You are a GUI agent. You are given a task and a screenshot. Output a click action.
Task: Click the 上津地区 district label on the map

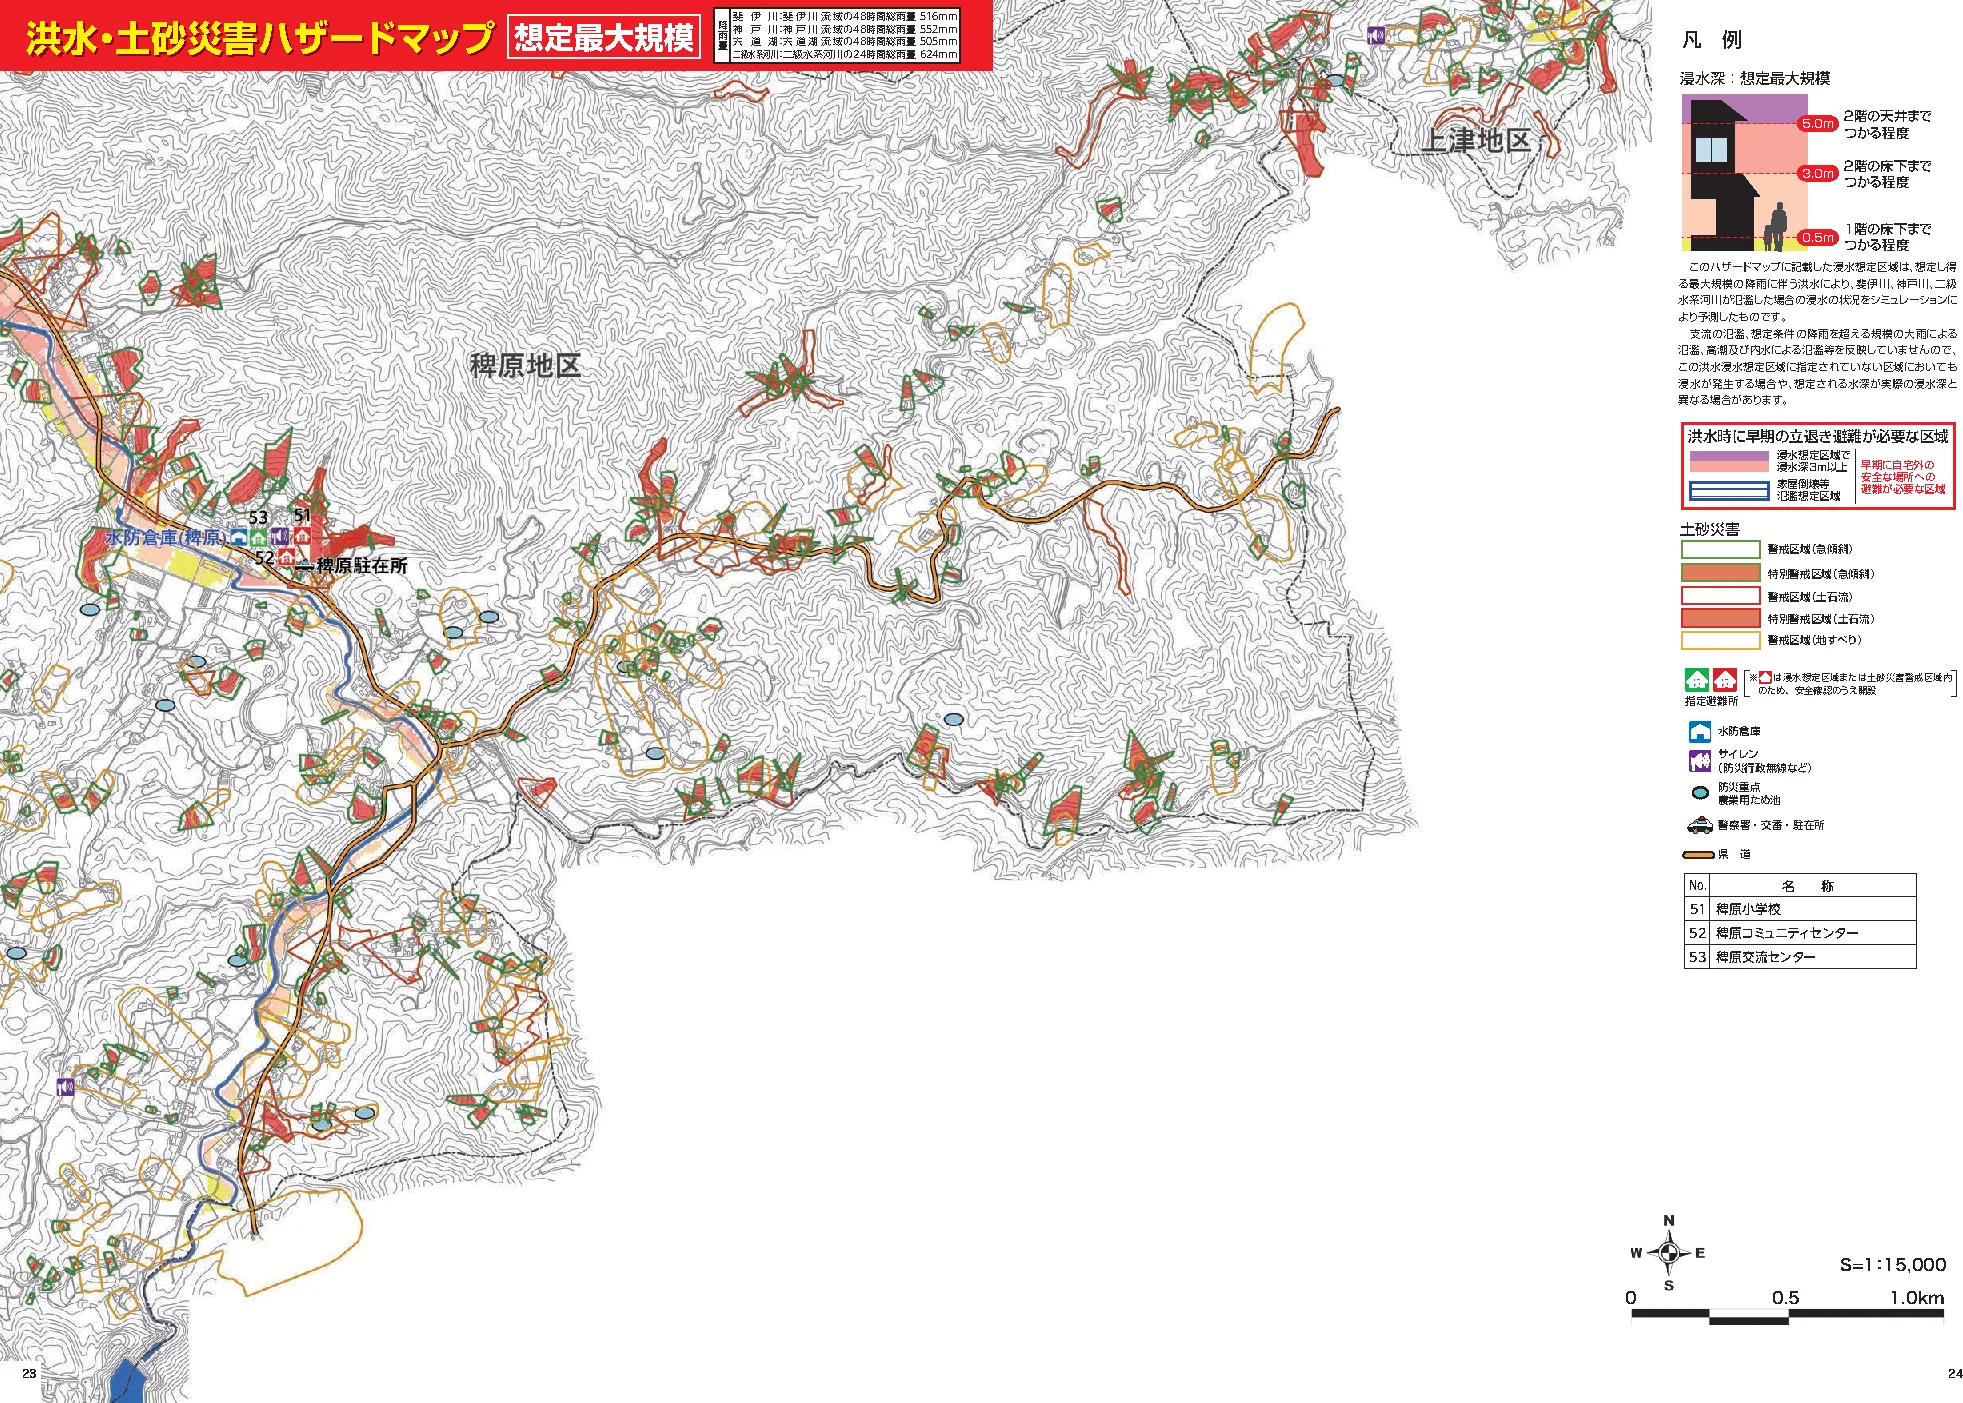[x=1476, y=141]
